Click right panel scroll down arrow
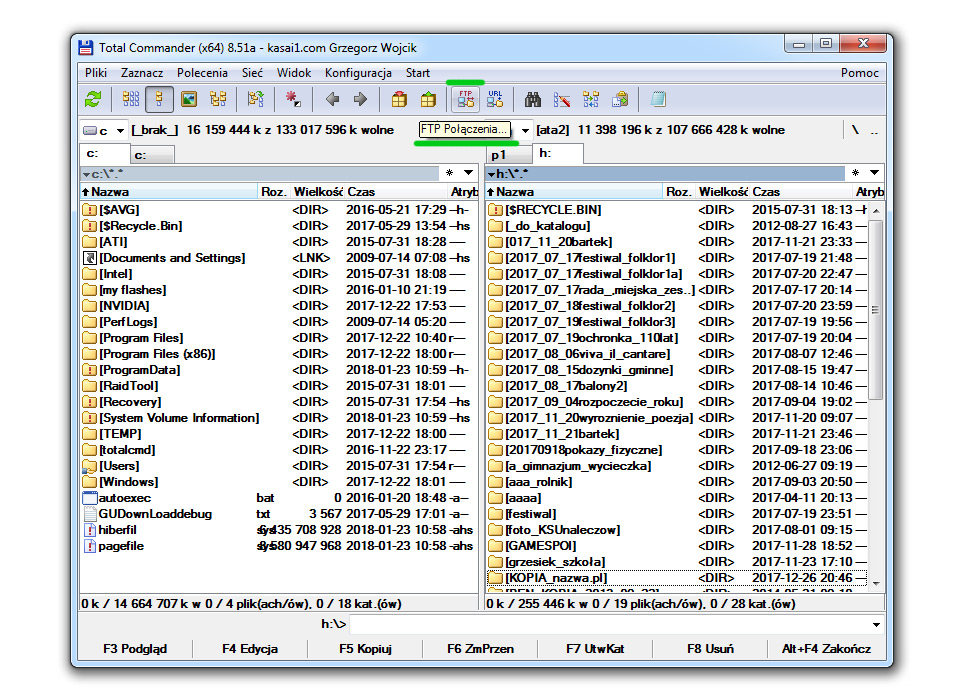960x698 pixels. (876, 584)
